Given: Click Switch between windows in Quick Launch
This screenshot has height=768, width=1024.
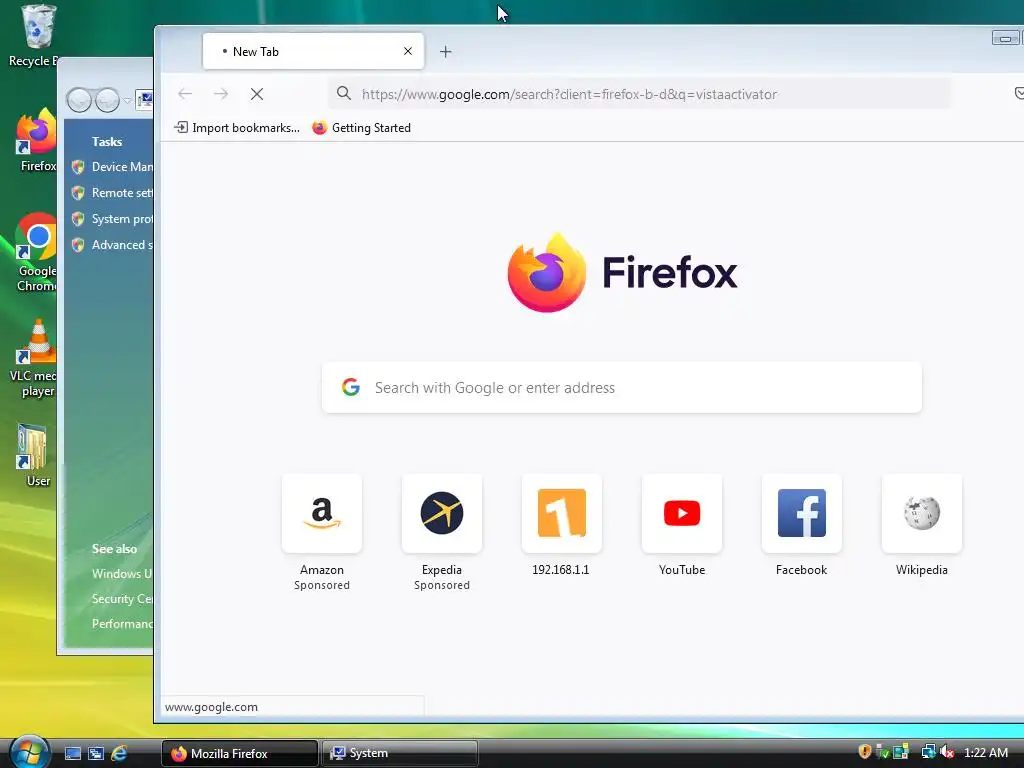Looking at the screenshot, I should pyautogui.click(x=95, y=753).
